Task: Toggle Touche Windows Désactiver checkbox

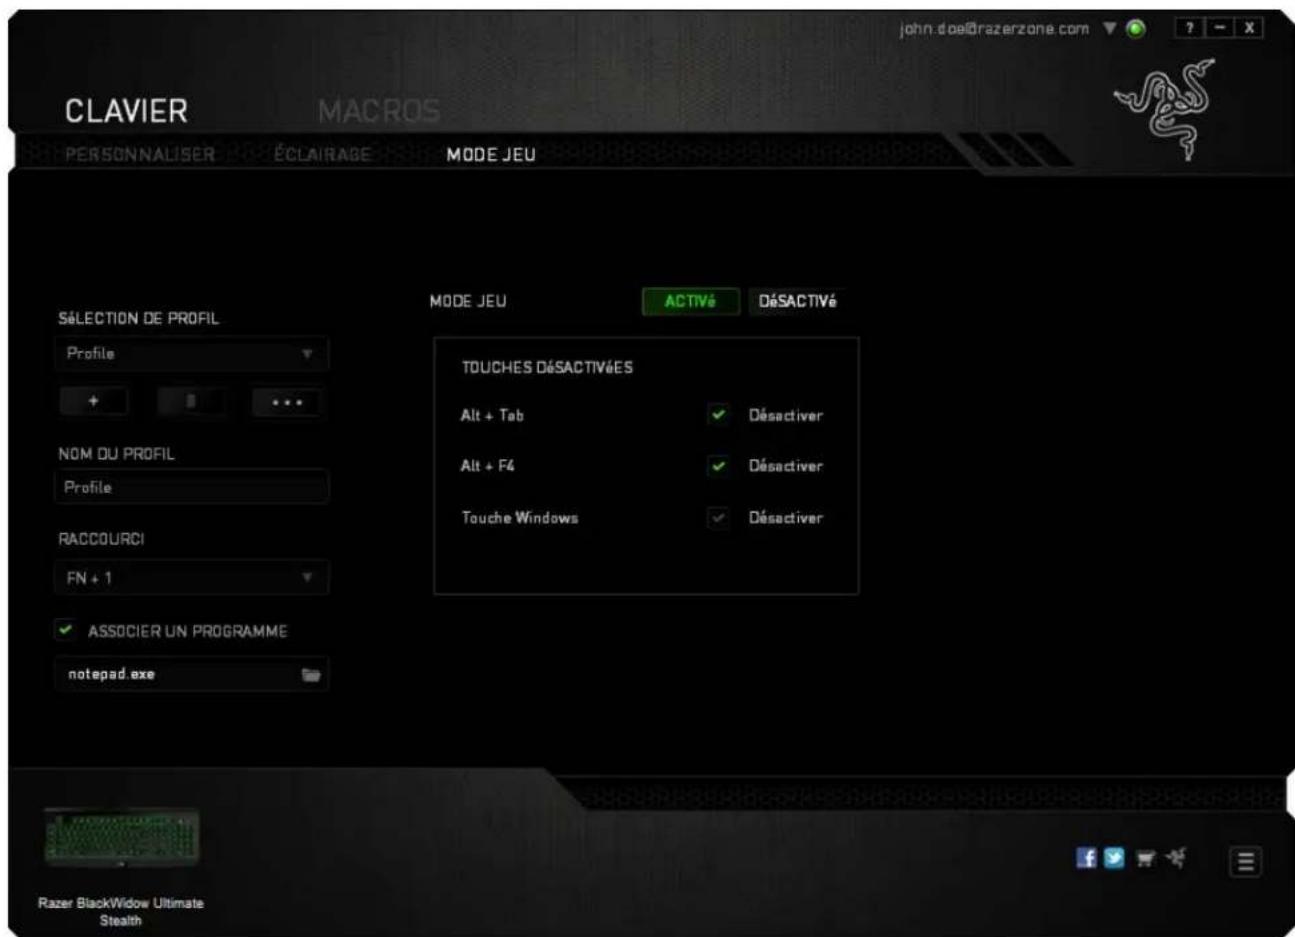Action: point(718,518)
